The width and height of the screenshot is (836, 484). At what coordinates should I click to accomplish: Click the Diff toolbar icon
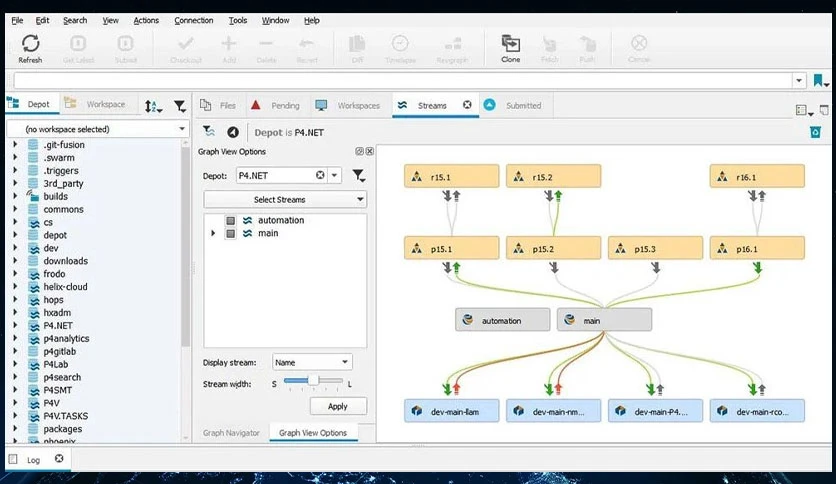357,44
